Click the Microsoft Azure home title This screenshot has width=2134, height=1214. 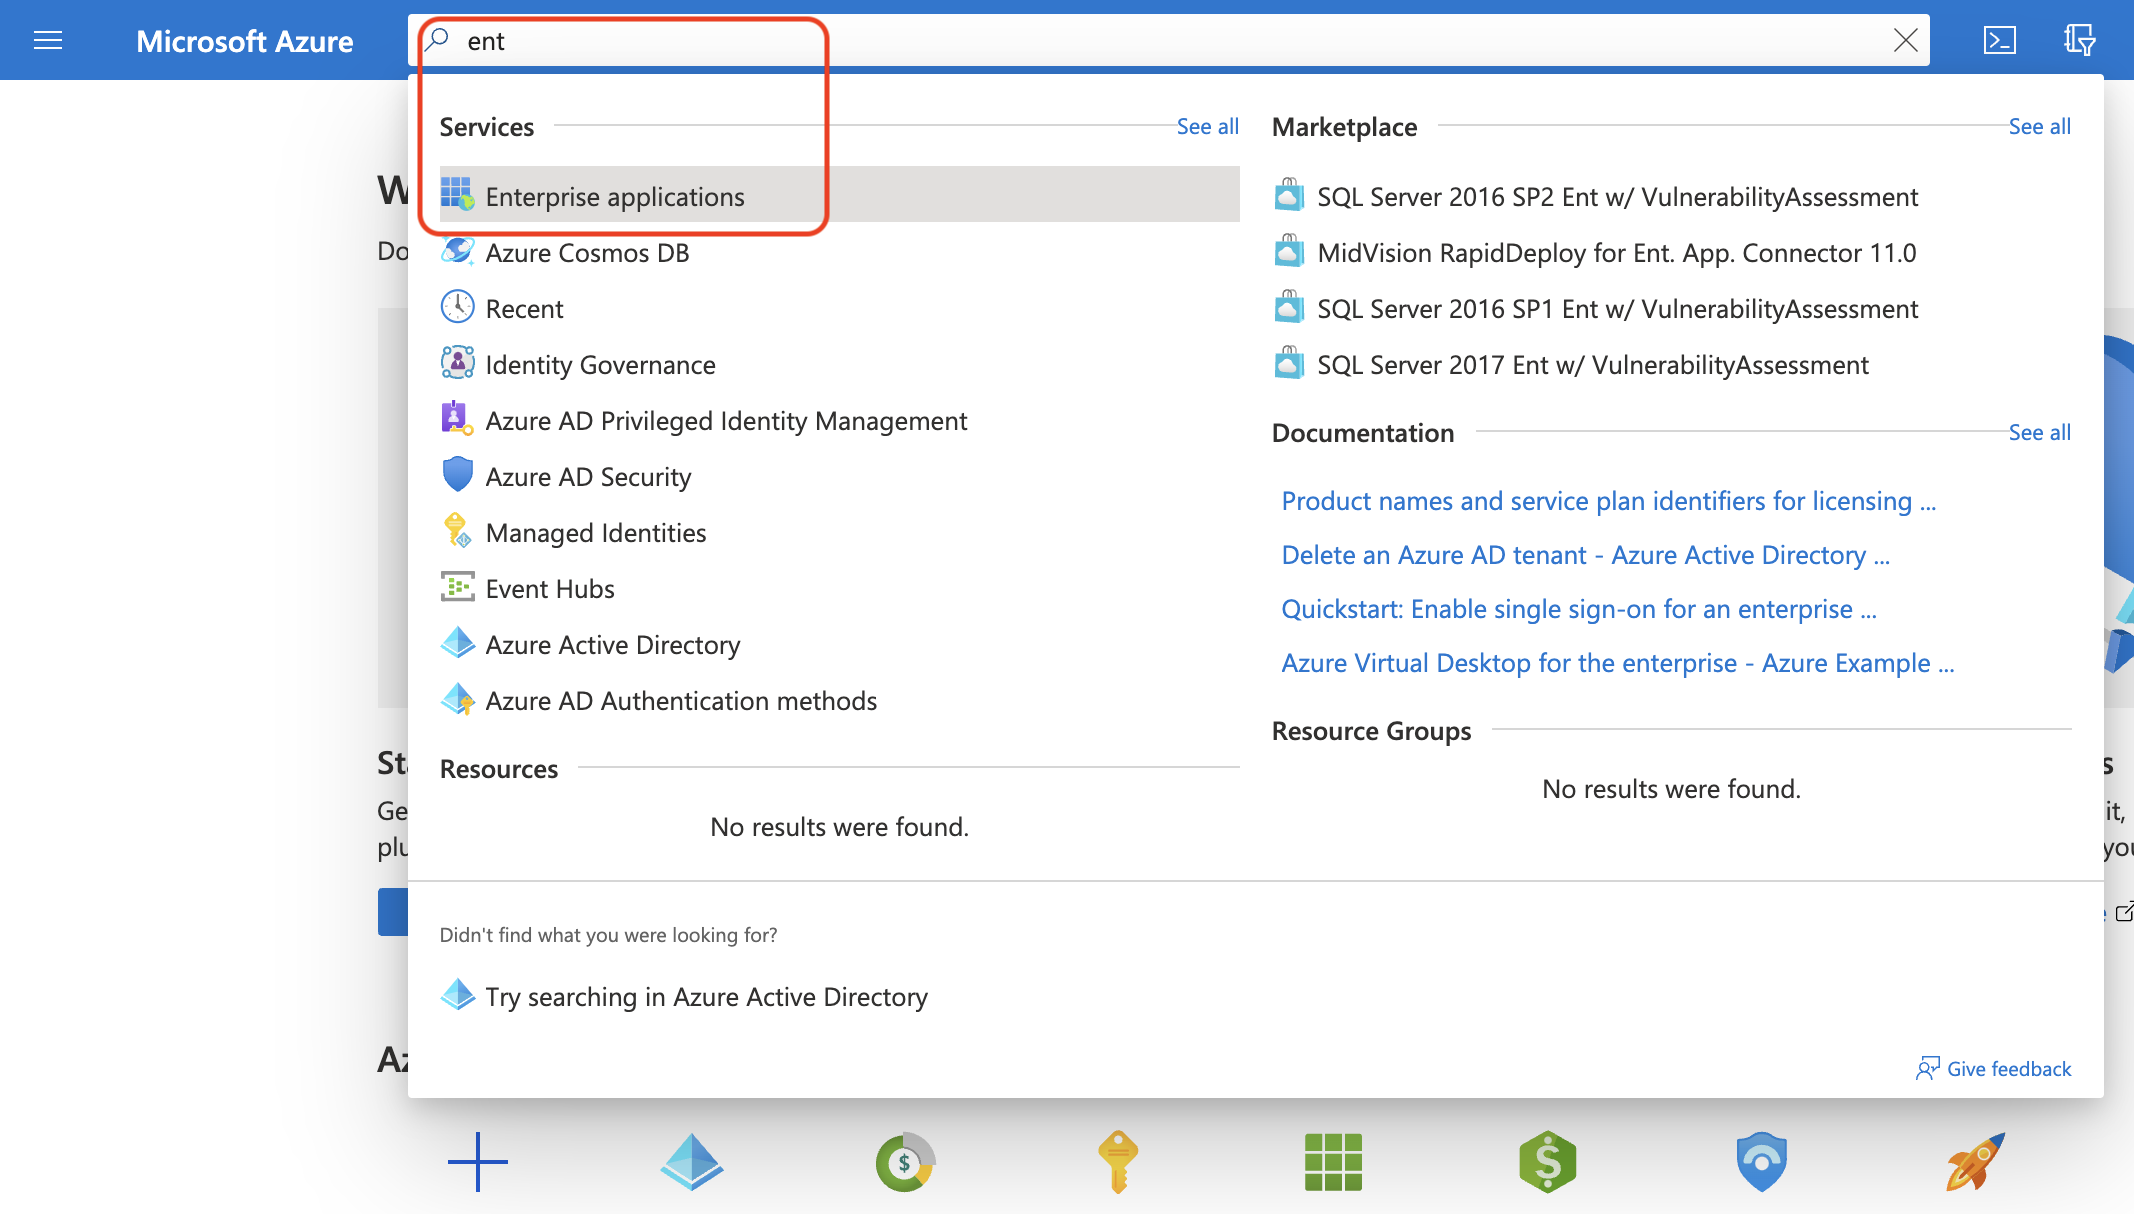click(x=244, y=41)
